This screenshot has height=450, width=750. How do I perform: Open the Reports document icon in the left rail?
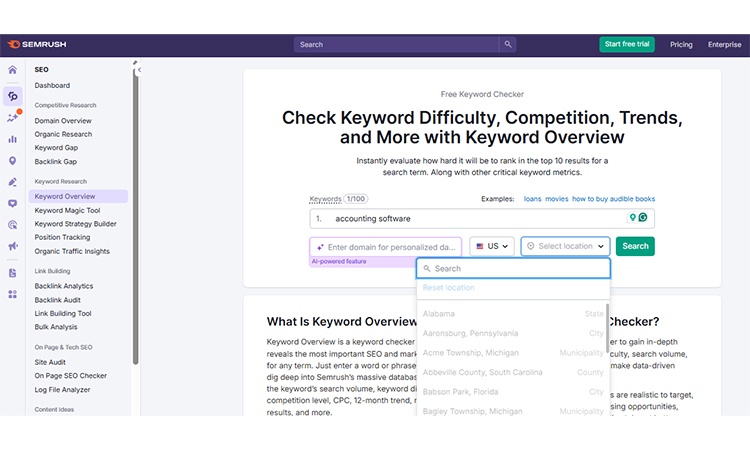(x=12, y=273)
